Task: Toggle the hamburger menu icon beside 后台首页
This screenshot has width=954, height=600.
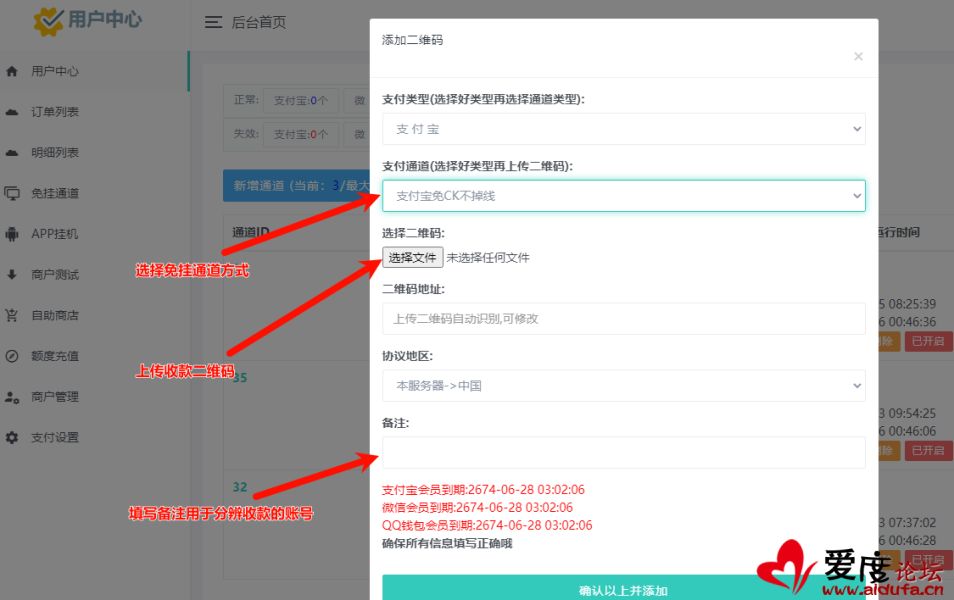Action: point(213,23)
